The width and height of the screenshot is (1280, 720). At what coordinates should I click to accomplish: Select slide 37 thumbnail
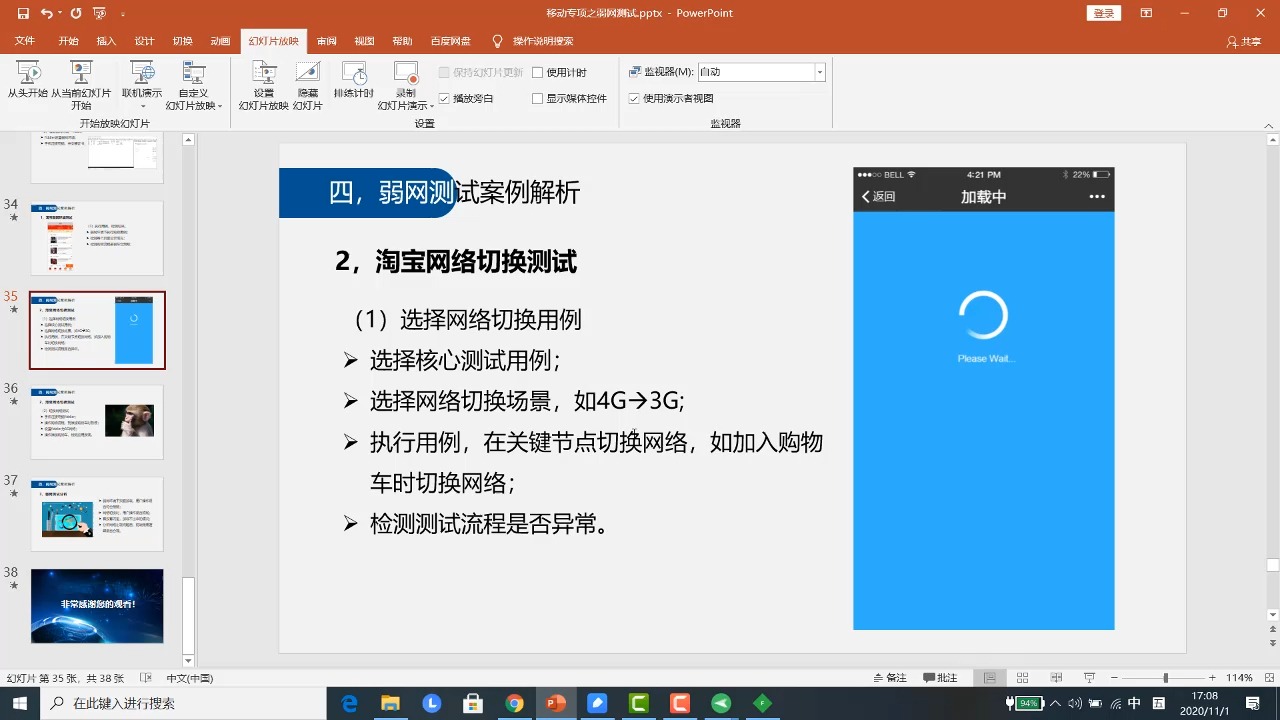[97, 514]
